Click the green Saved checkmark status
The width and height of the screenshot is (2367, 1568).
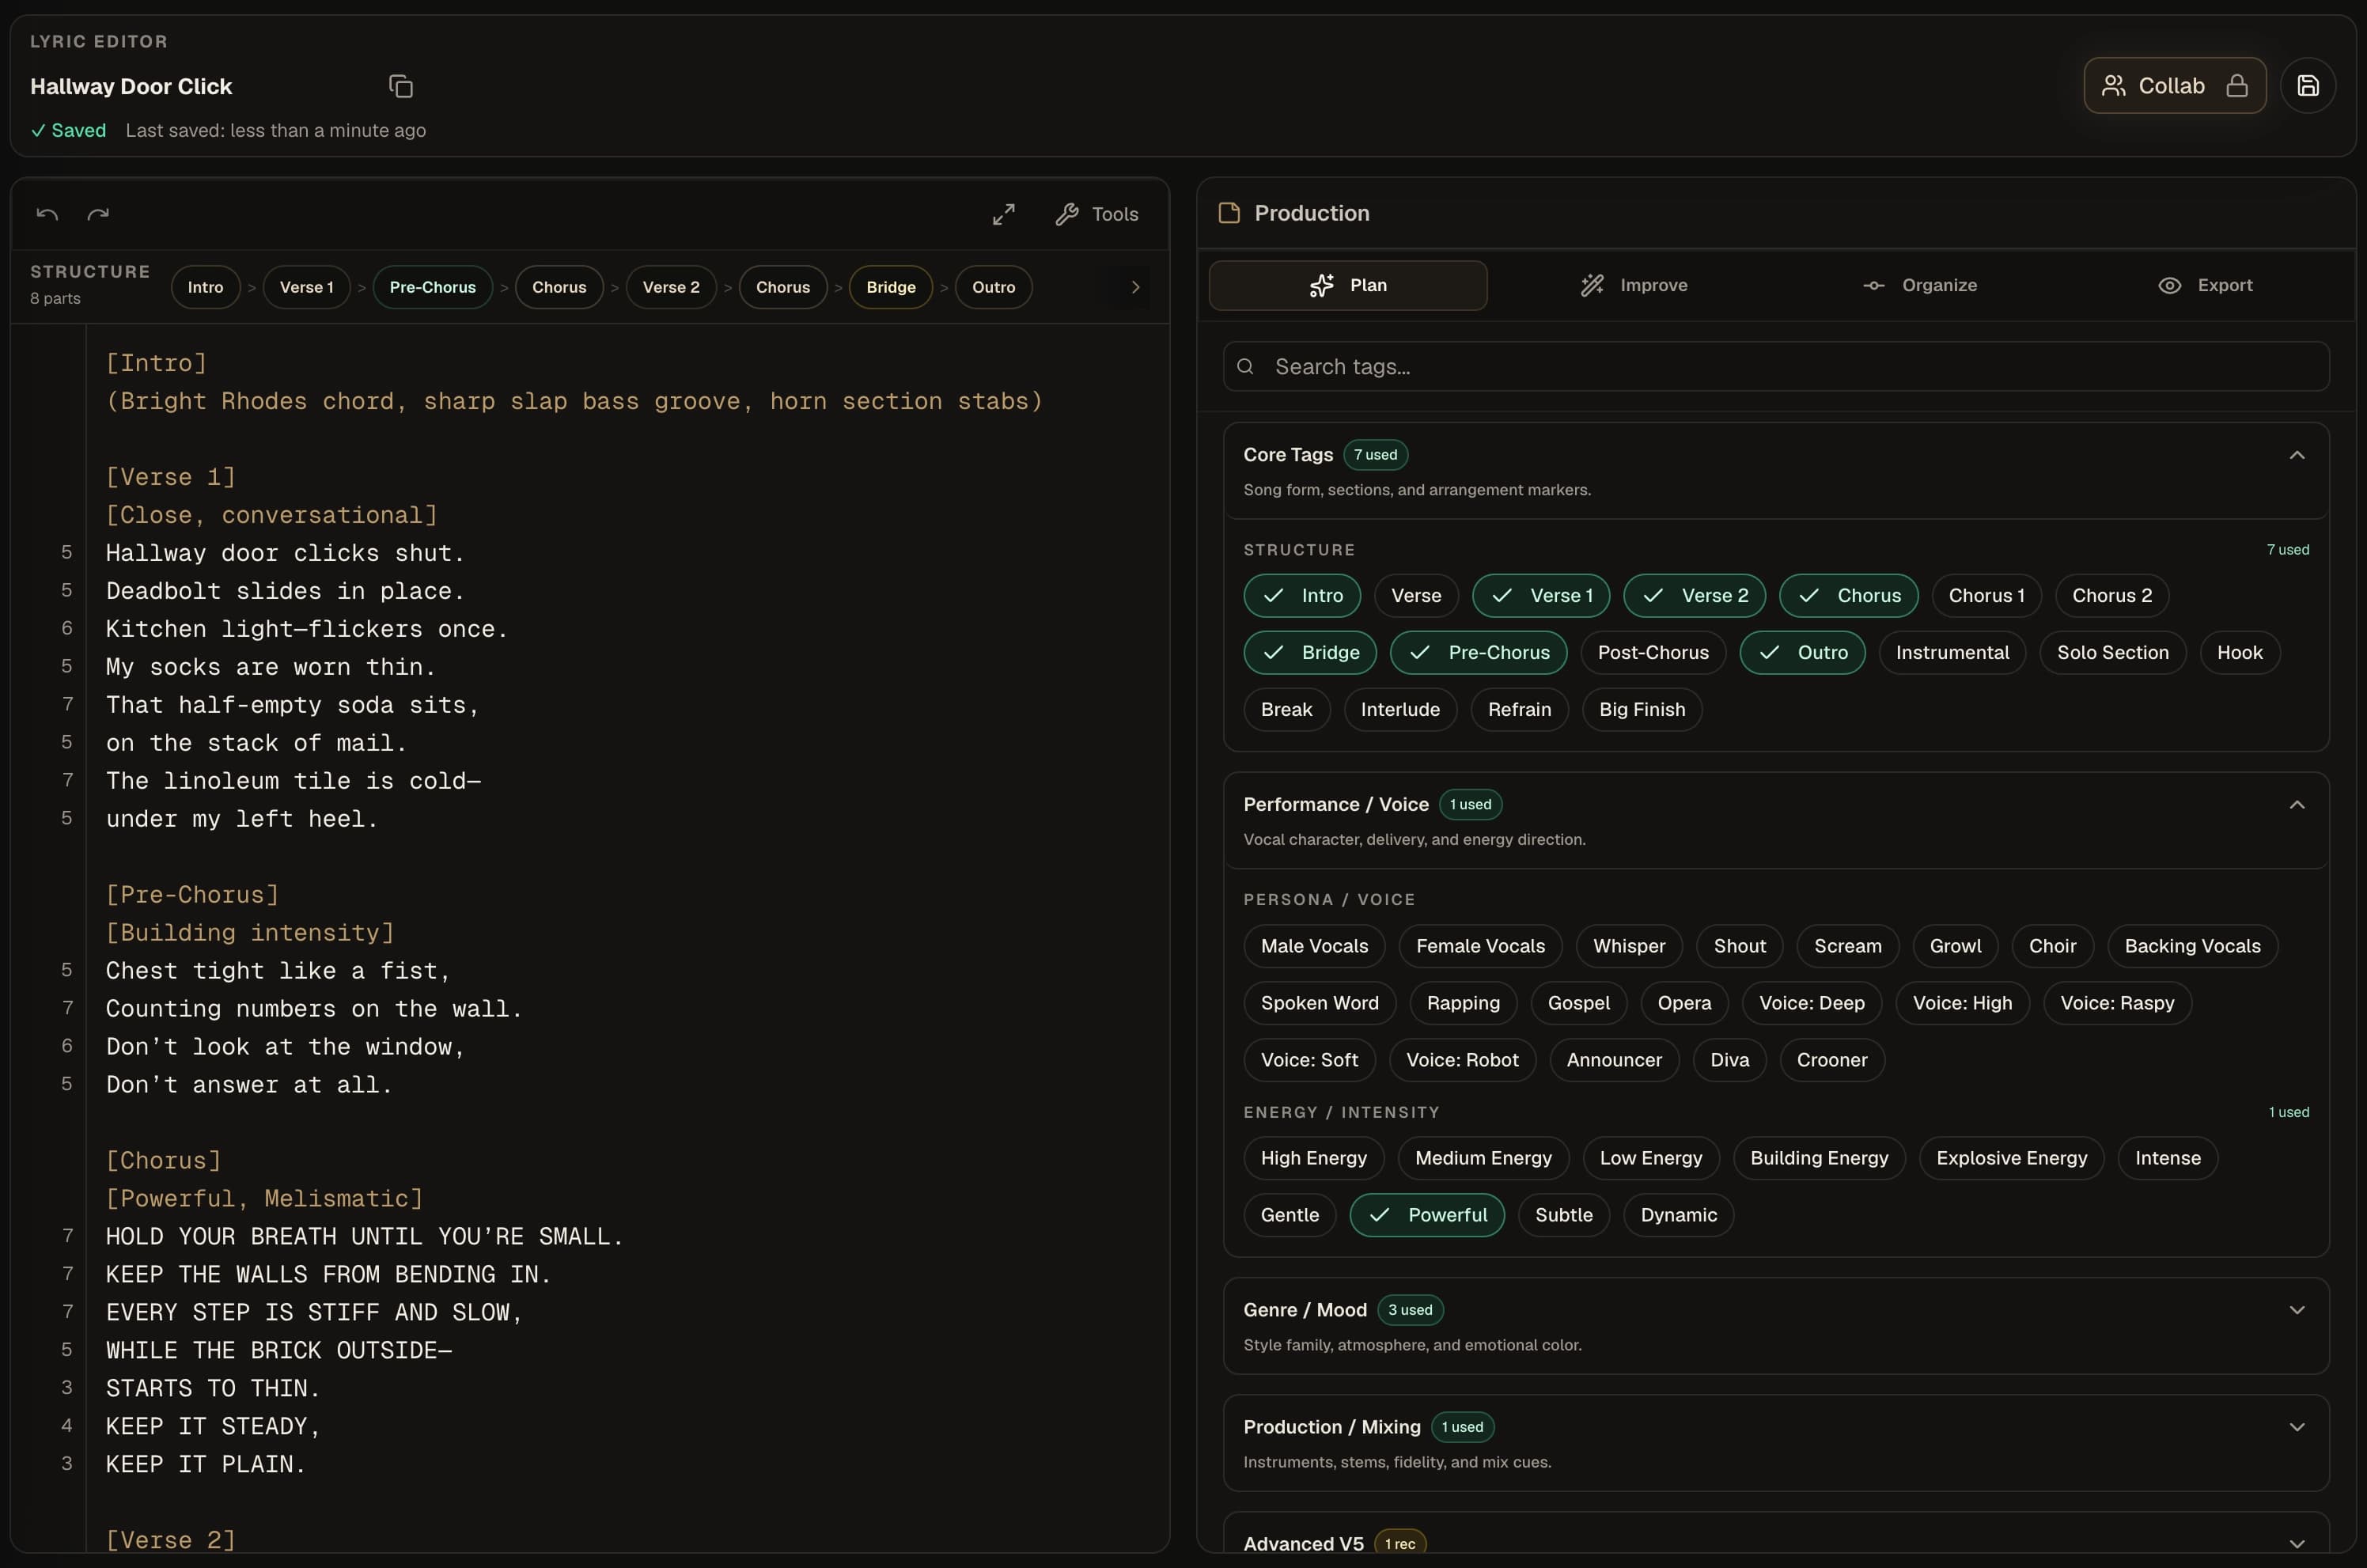click(68, 130)
